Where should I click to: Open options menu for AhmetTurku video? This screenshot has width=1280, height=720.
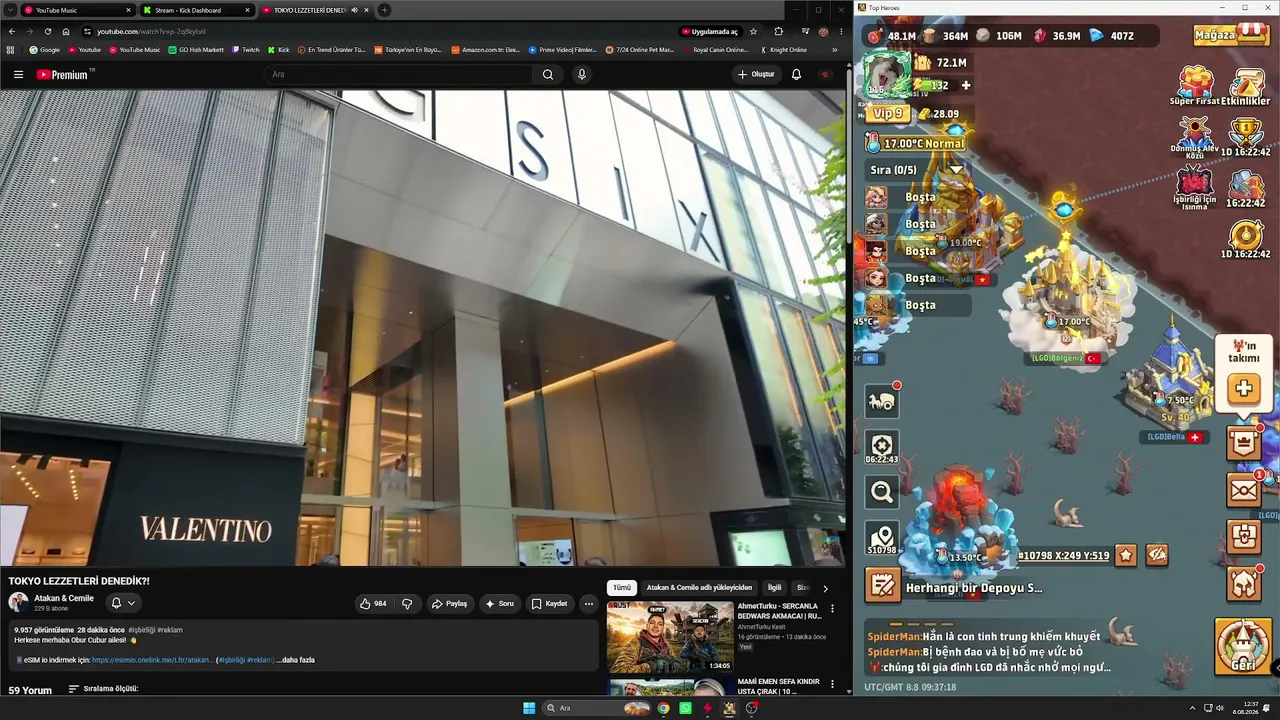point(832,608)
